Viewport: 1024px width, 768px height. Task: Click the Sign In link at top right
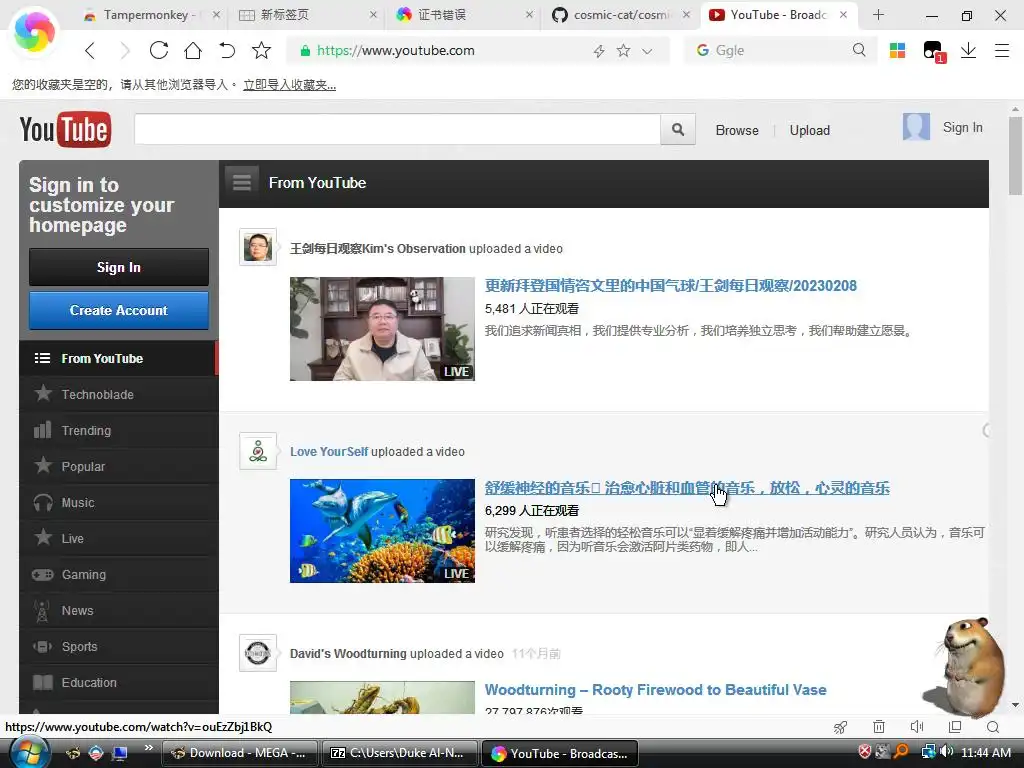pos(962,127)
